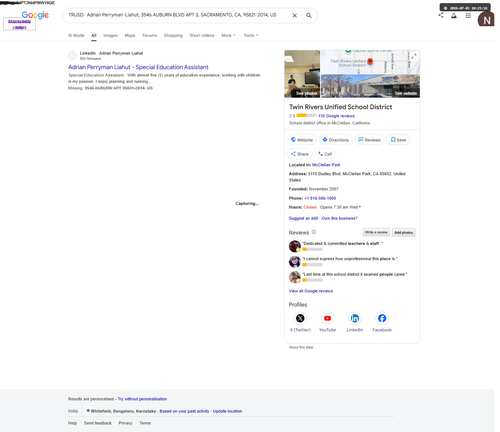
Task: Click the info icon beside Reviews heading
Action: 314,232
